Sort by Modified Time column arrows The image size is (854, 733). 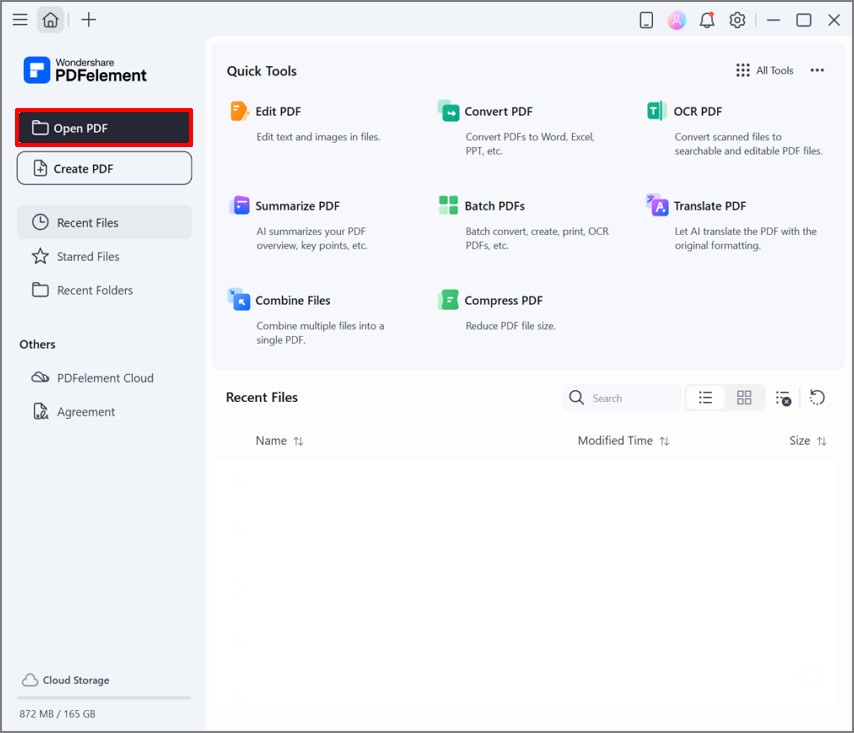(x=664, y=441)
